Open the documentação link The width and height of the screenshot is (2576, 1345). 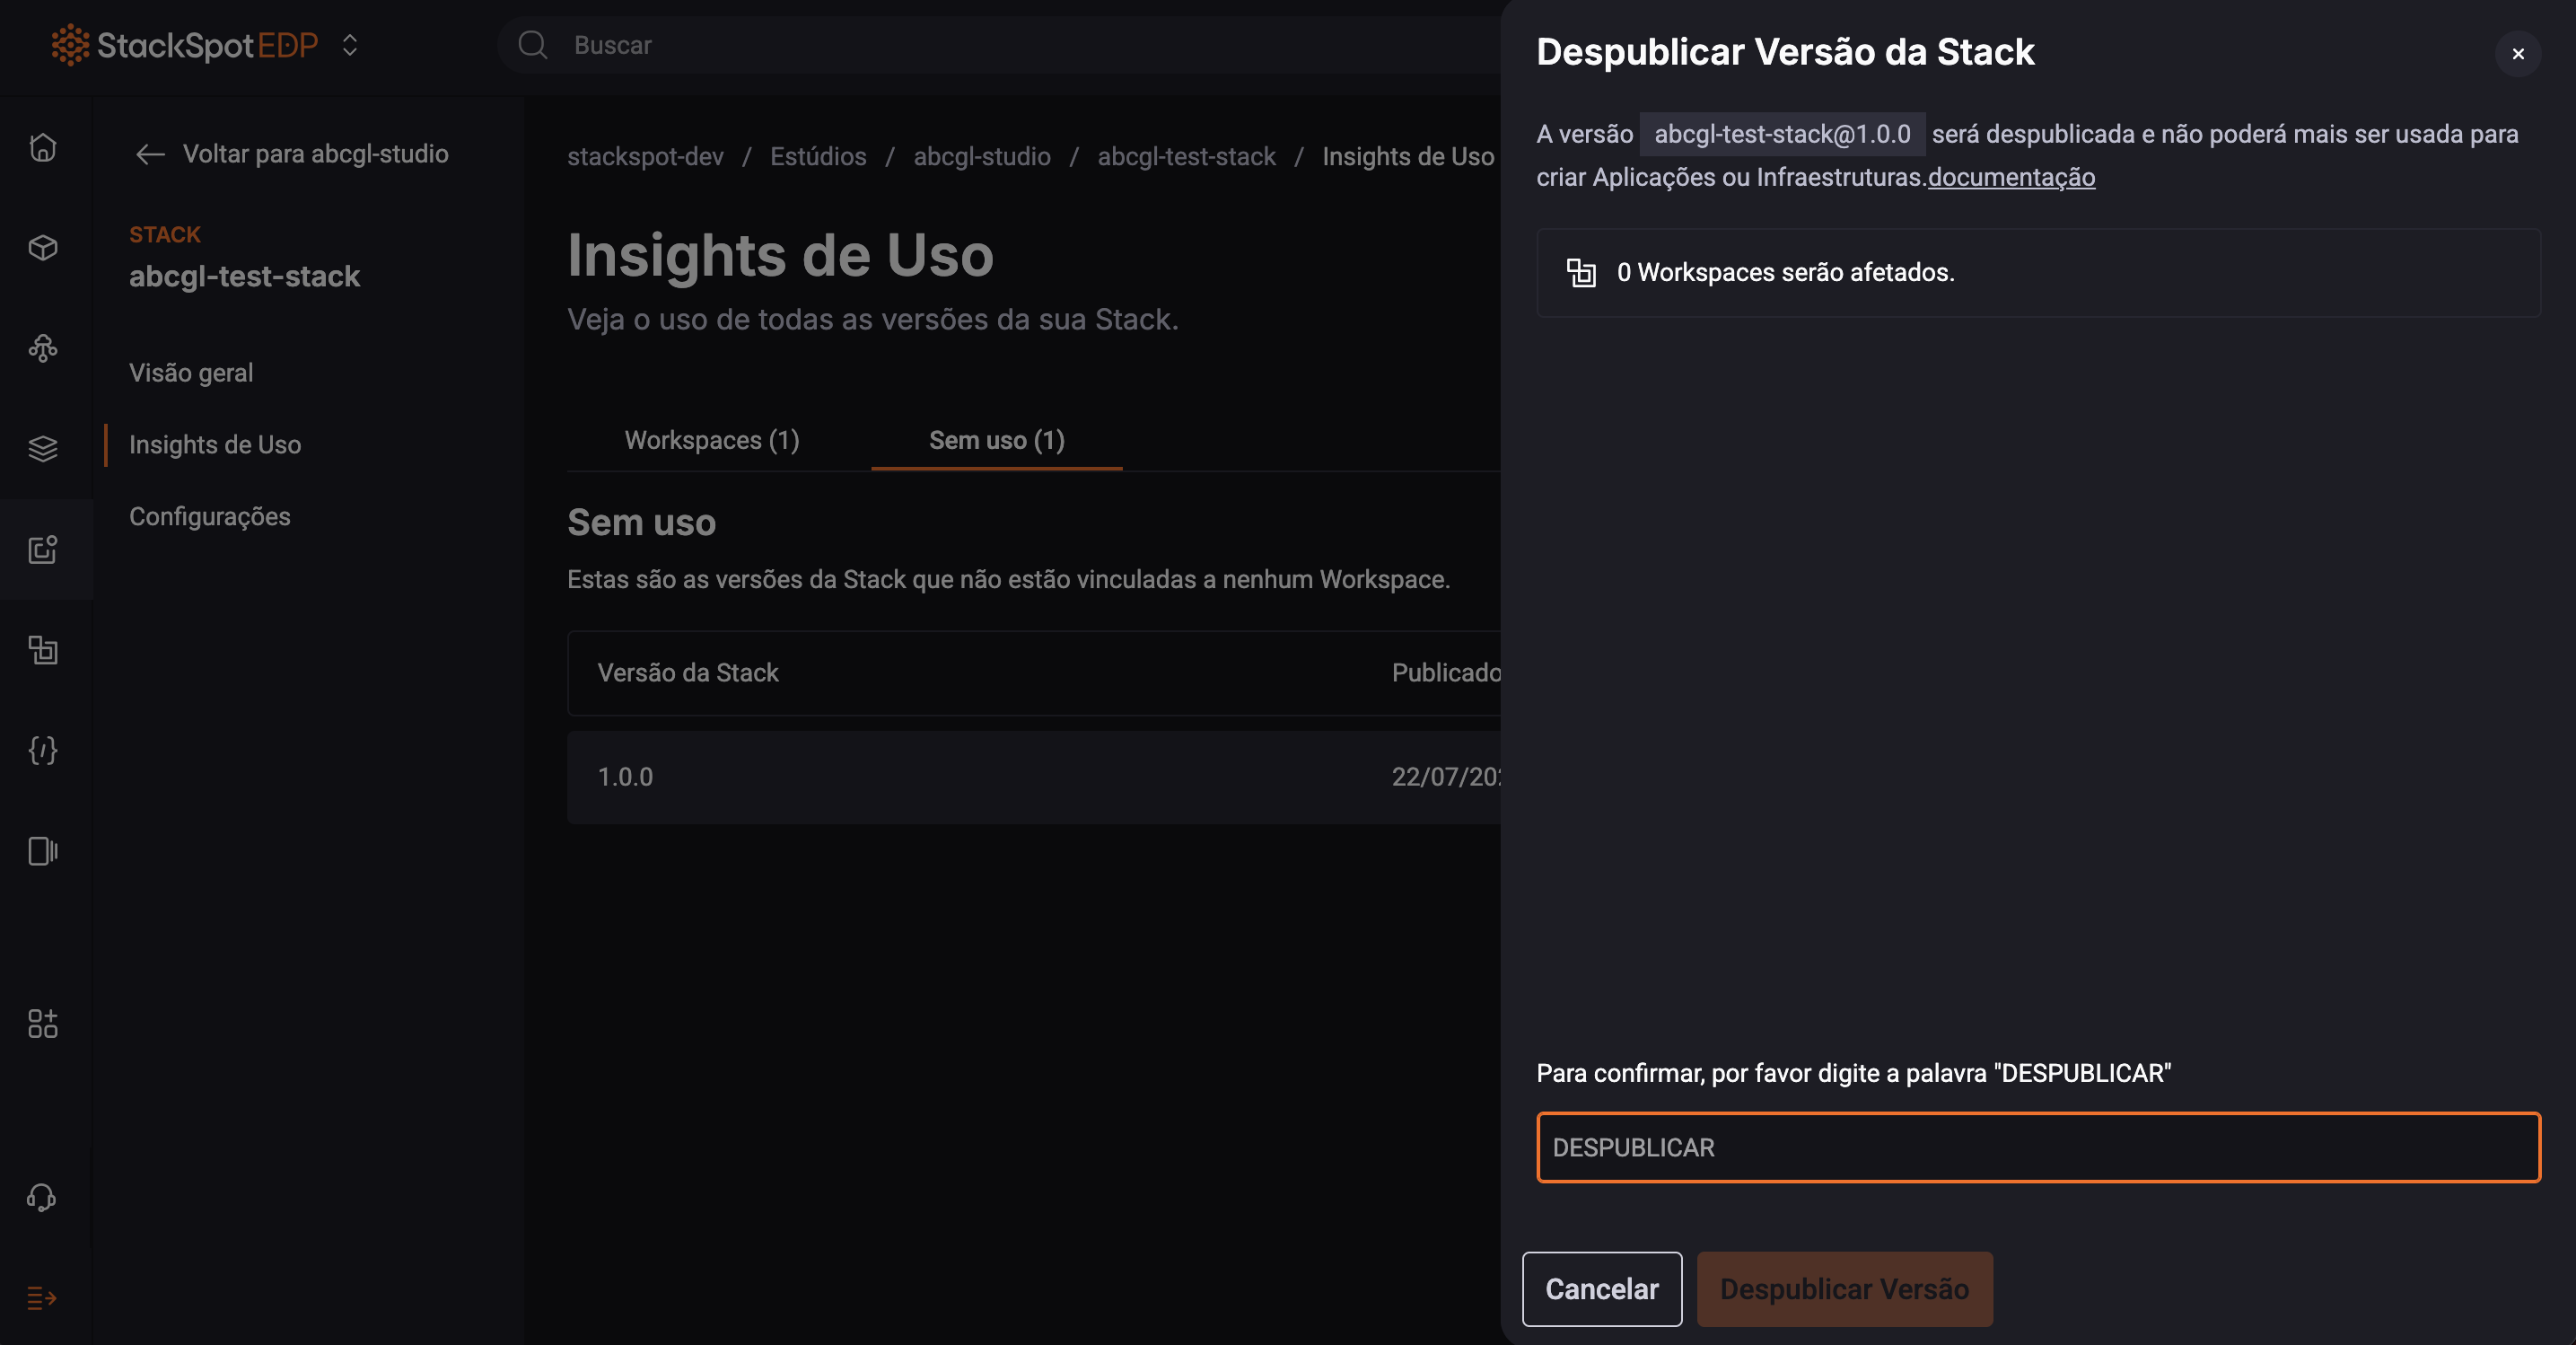point(2011,177)
